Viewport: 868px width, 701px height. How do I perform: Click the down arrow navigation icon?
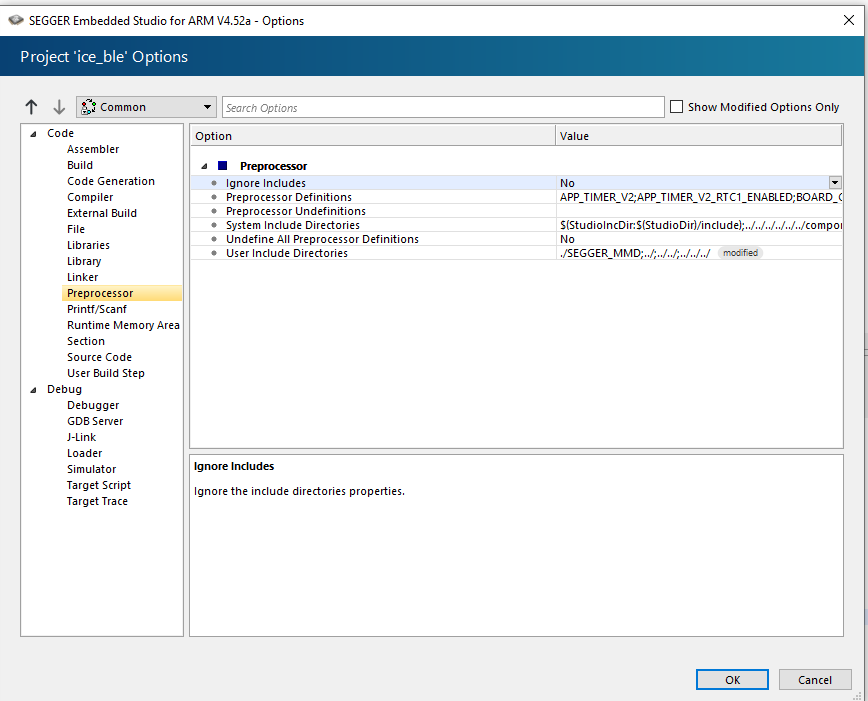click(59, 107)
